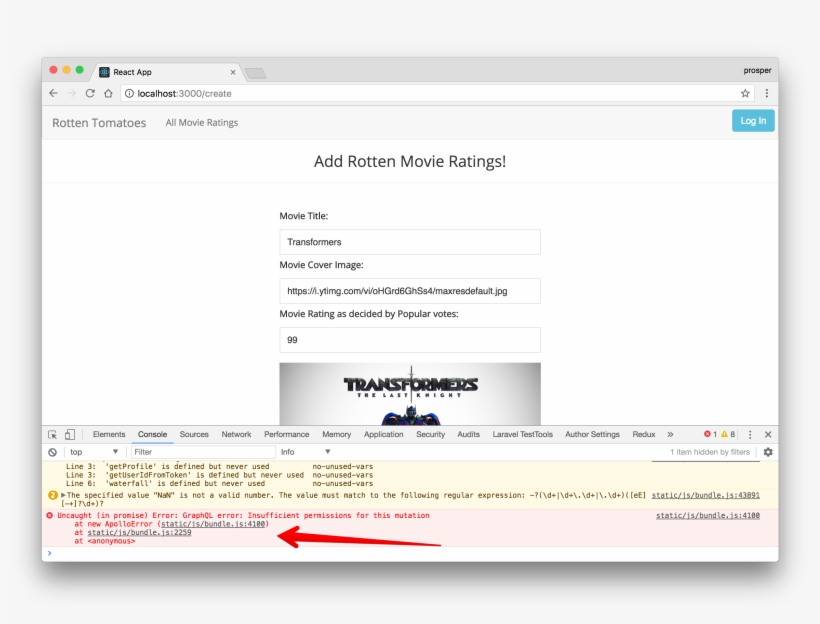Screen dimensions: 820x624
Task: View site info icon in address bar
Action: pos(129,93)
